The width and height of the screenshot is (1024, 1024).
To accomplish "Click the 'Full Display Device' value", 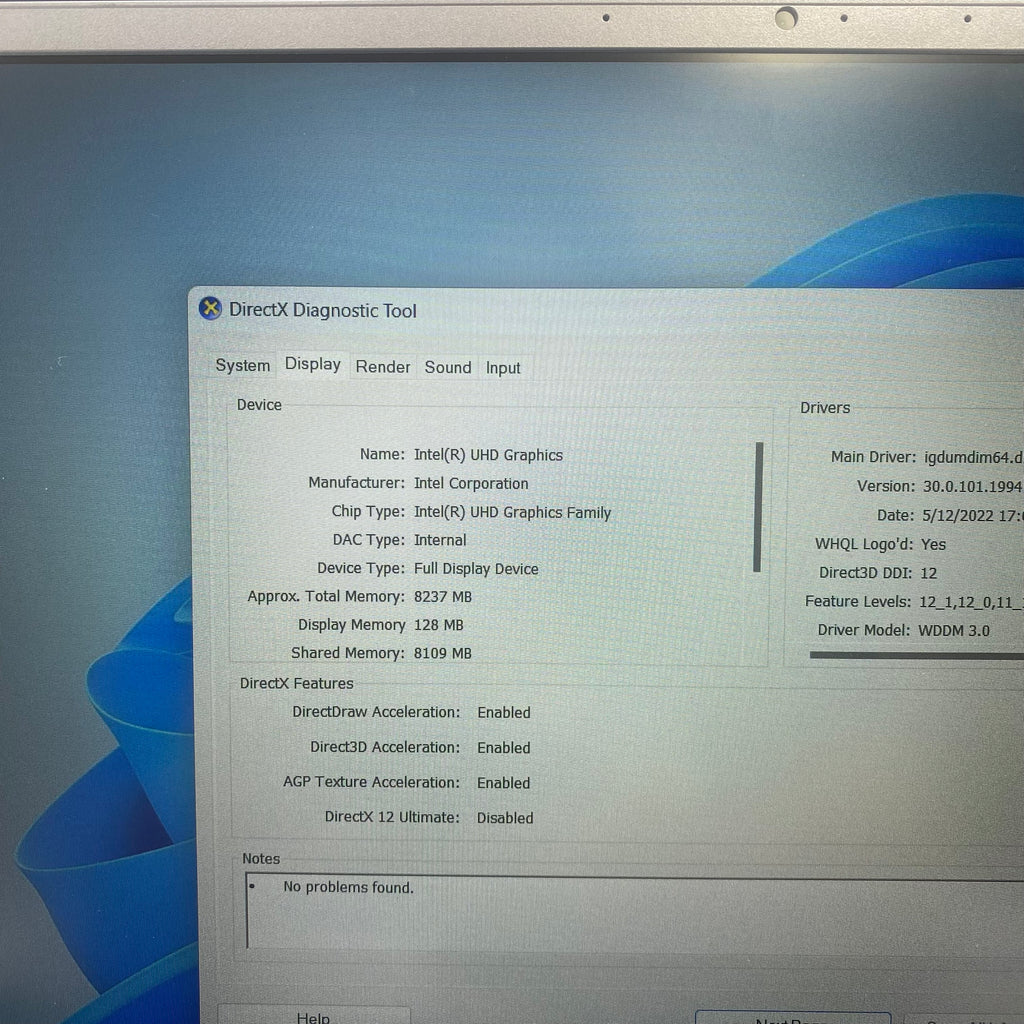I will (476, 569).
